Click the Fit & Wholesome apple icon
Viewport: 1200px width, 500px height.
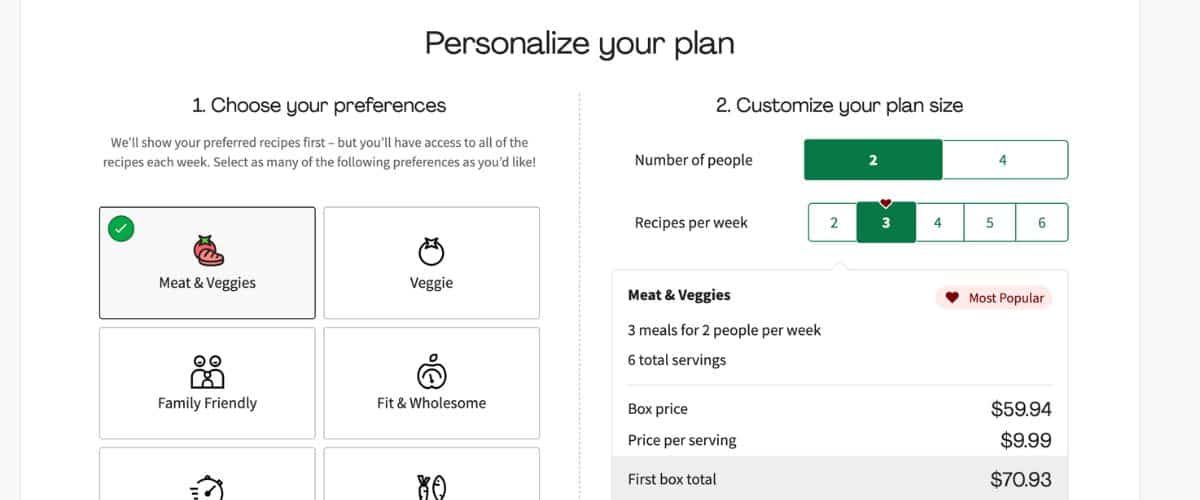click(x=431, y=370)
